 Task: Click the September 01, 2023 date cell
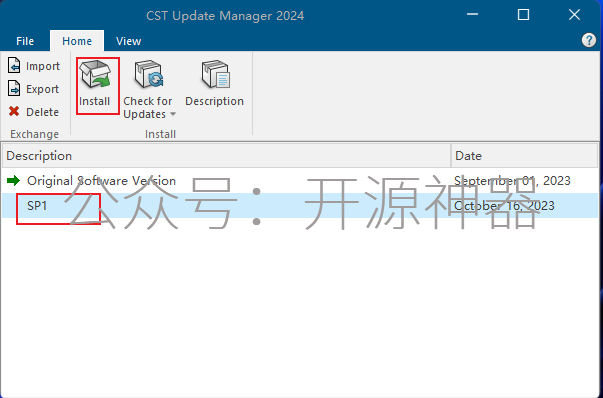pos(512,181)
